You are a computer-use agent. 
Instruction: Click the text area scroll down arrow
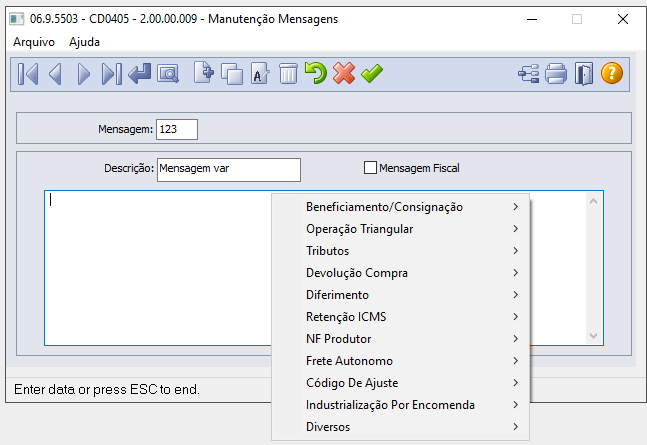click(593, 335)
